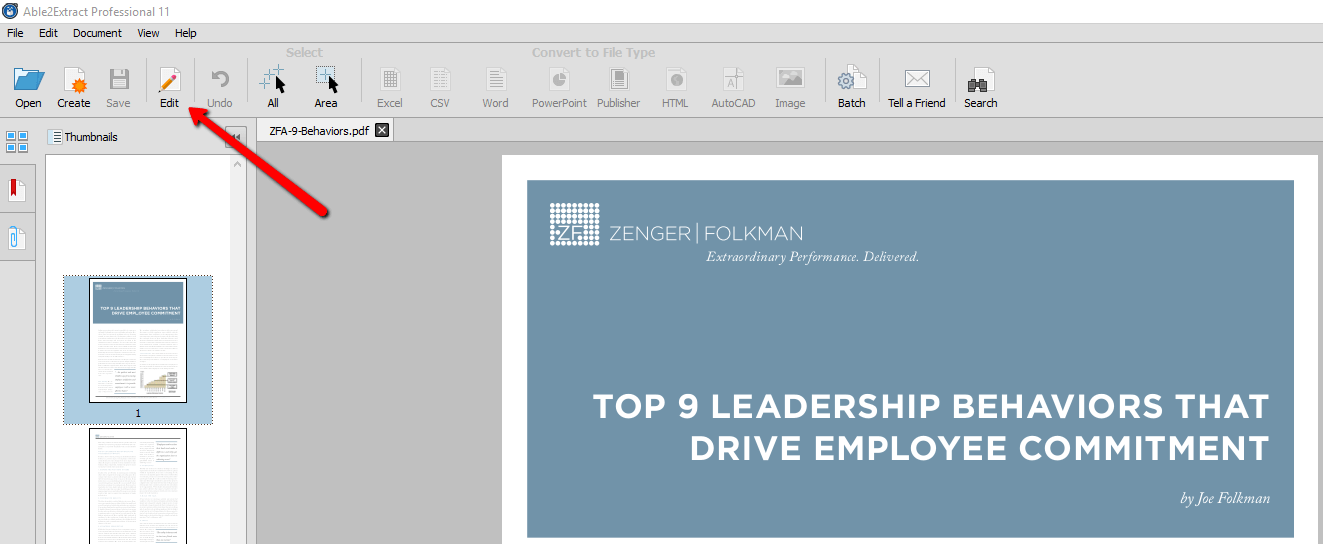Select the second page thumbnail
This screenshot has width=1323, height=544.
click(x=138, y=486)
